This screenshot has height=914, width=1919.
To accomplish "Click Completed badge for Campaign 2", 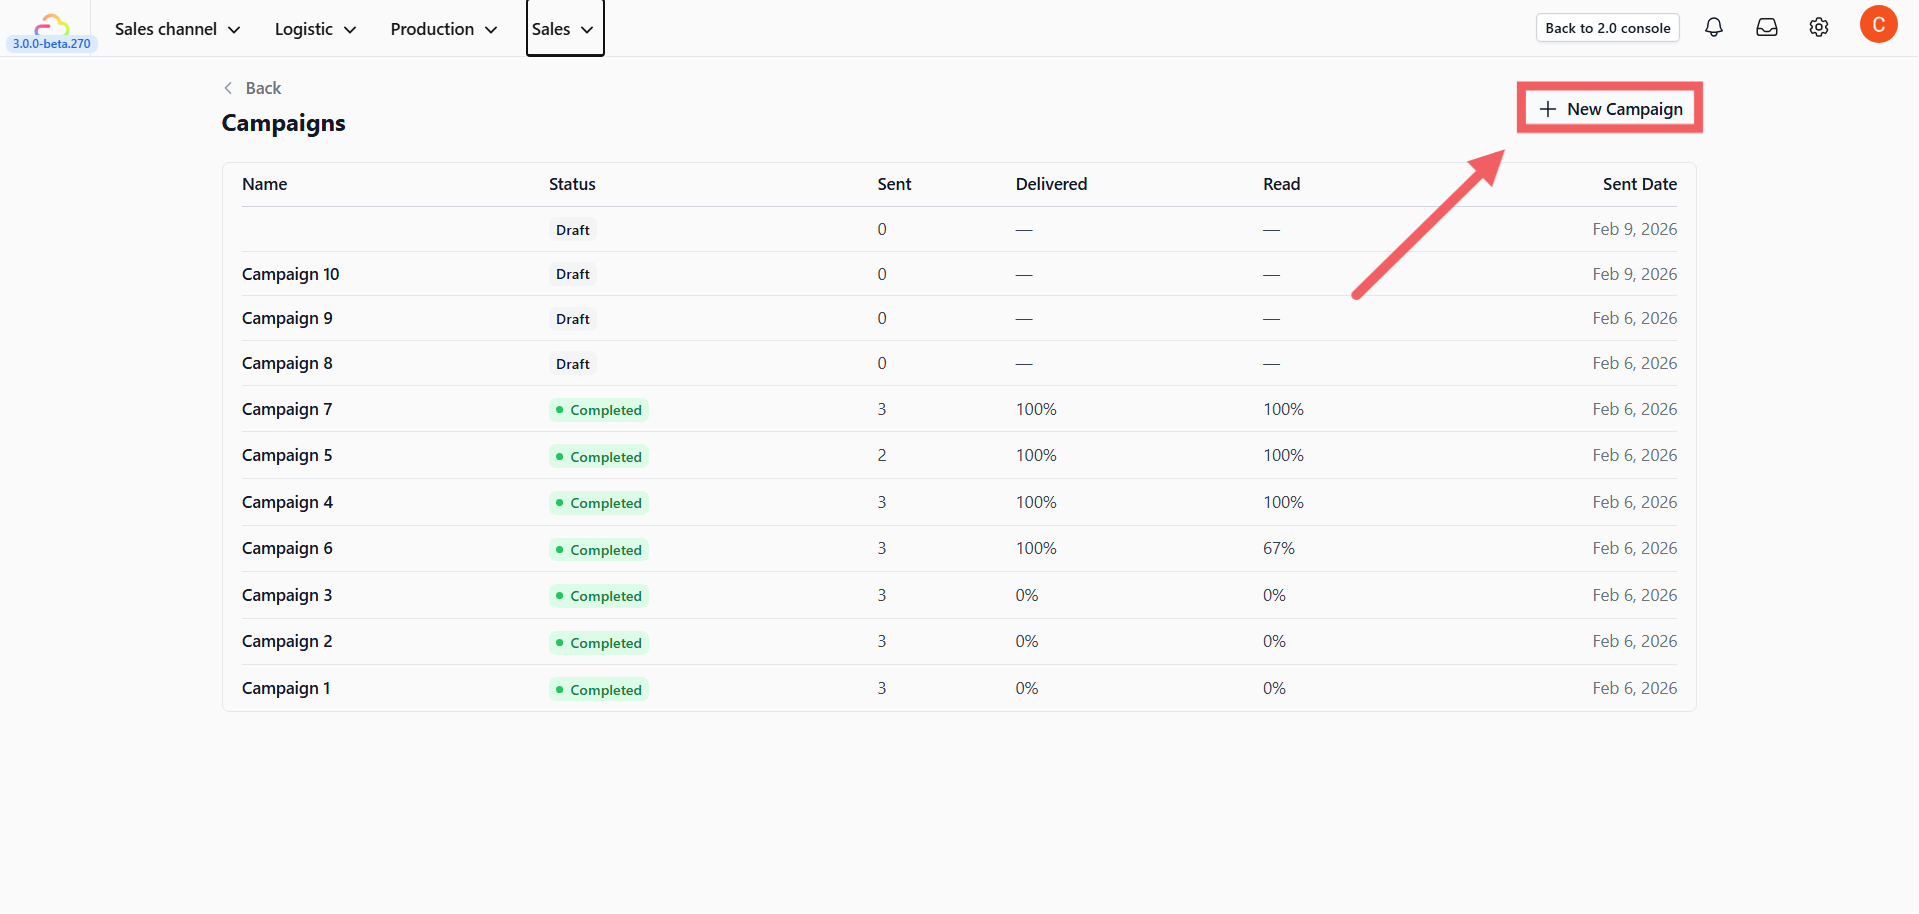I will pyautogui.click(x=599, y=643).
